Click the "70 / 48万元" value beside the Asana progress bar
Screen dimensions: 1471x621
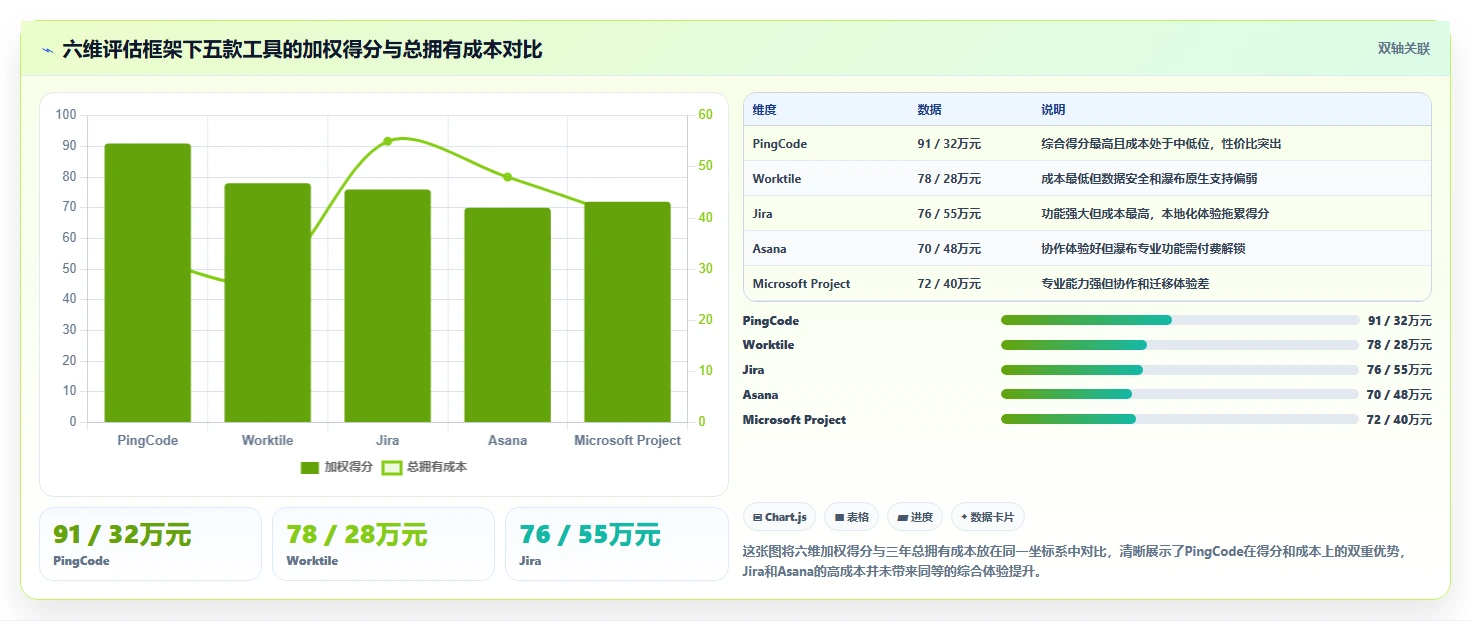point(1399,395)
